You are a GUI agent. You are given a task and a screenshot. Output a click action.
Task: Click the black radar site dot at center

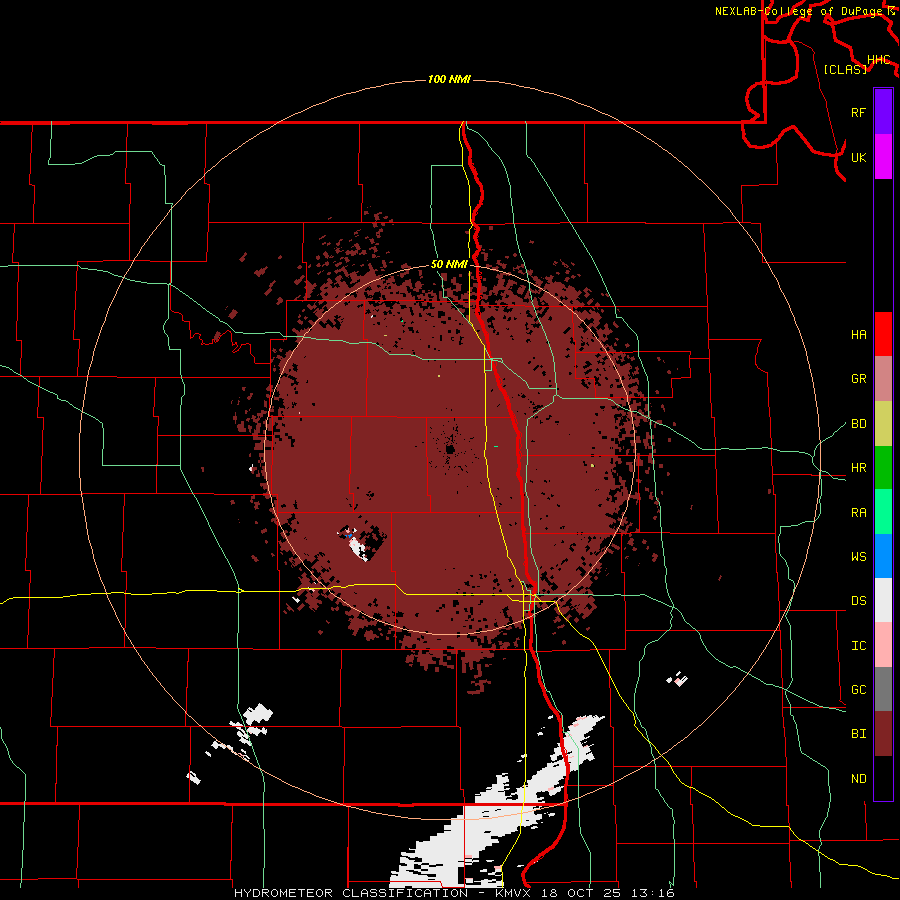(450, 449)
